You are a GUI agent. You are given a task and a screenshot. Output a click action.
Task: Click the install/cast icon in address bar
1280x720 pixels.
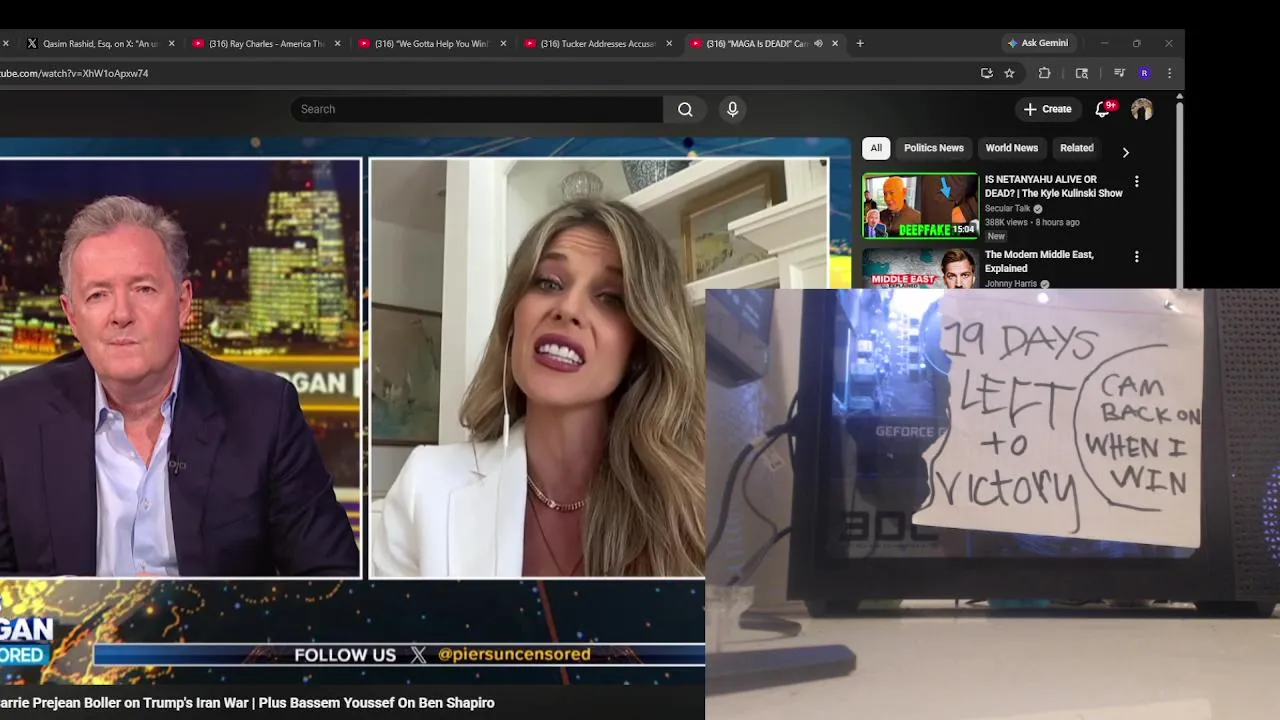point(987,73)
